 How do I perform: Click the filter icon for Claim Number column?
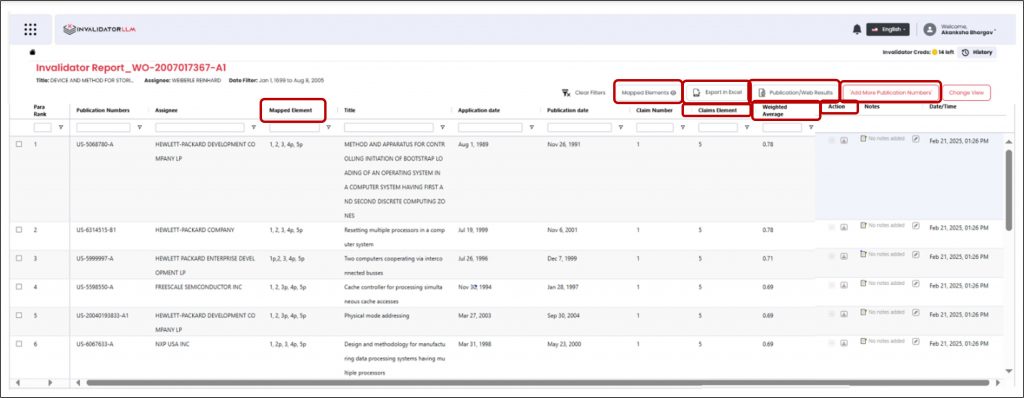(682, 127)
